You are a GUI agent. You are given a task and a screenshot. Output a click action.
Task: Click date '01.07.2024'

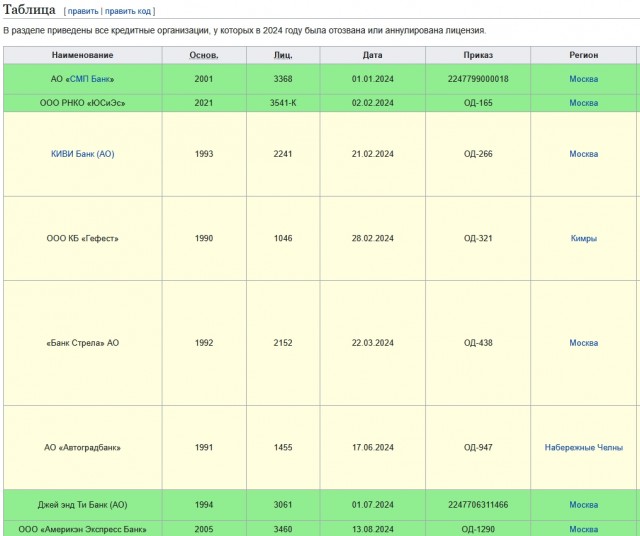click(x=373, y=505)
